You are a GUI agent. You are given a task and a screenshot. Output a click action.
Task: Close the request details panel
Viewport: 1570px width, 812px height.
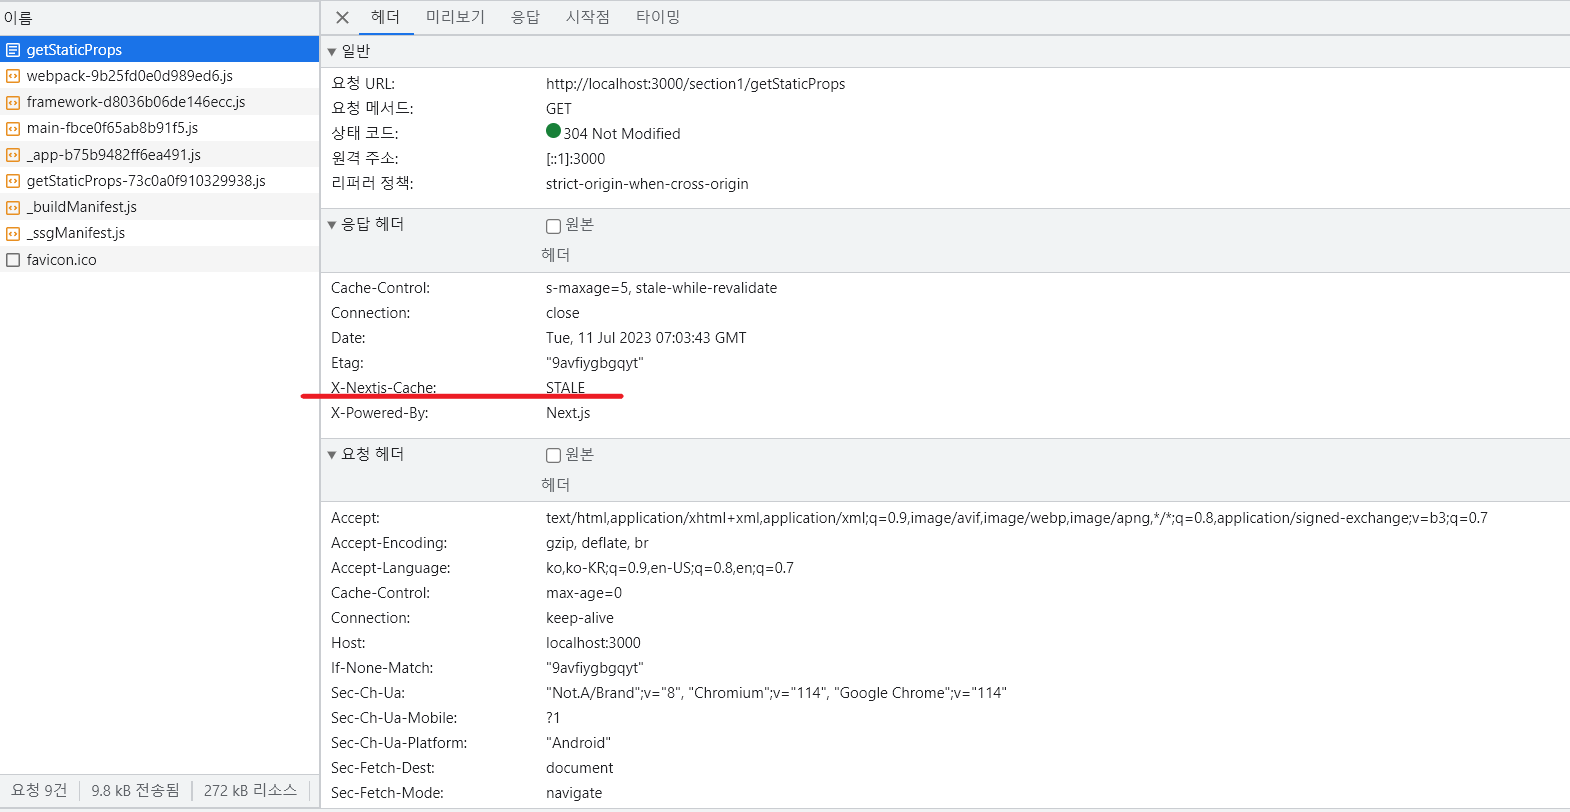(342, 17)
